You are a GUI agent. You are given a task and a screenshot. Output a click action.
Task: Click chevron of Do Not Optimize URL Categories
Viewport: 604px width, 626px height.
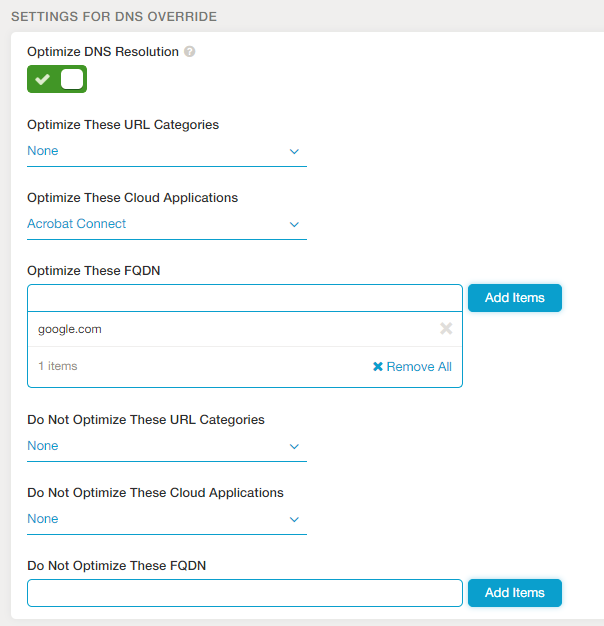[x=294, y=446]
